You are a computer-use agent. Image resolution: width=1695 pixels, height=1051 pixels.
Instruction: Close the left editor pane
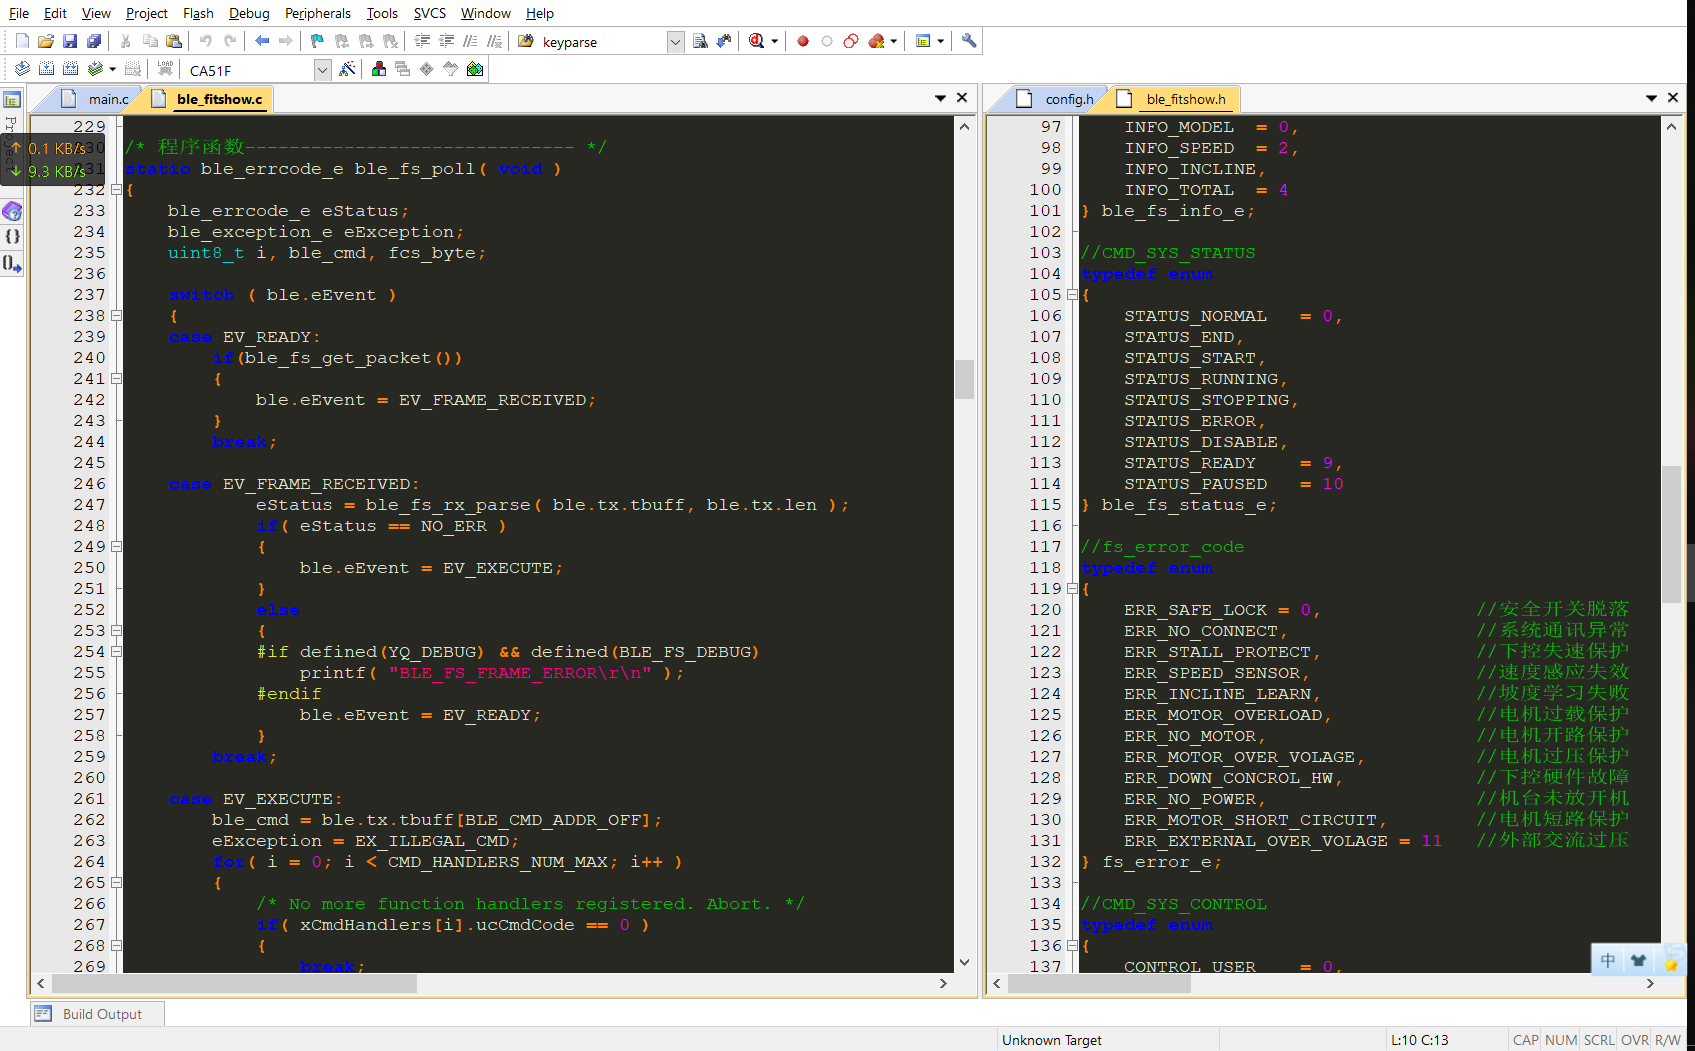click(x=962, y=98)
